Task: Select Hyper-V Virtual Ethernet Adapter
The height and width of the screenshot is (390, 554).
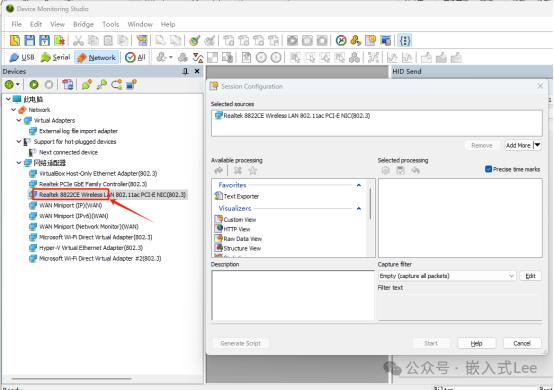Action: [86, 248]
